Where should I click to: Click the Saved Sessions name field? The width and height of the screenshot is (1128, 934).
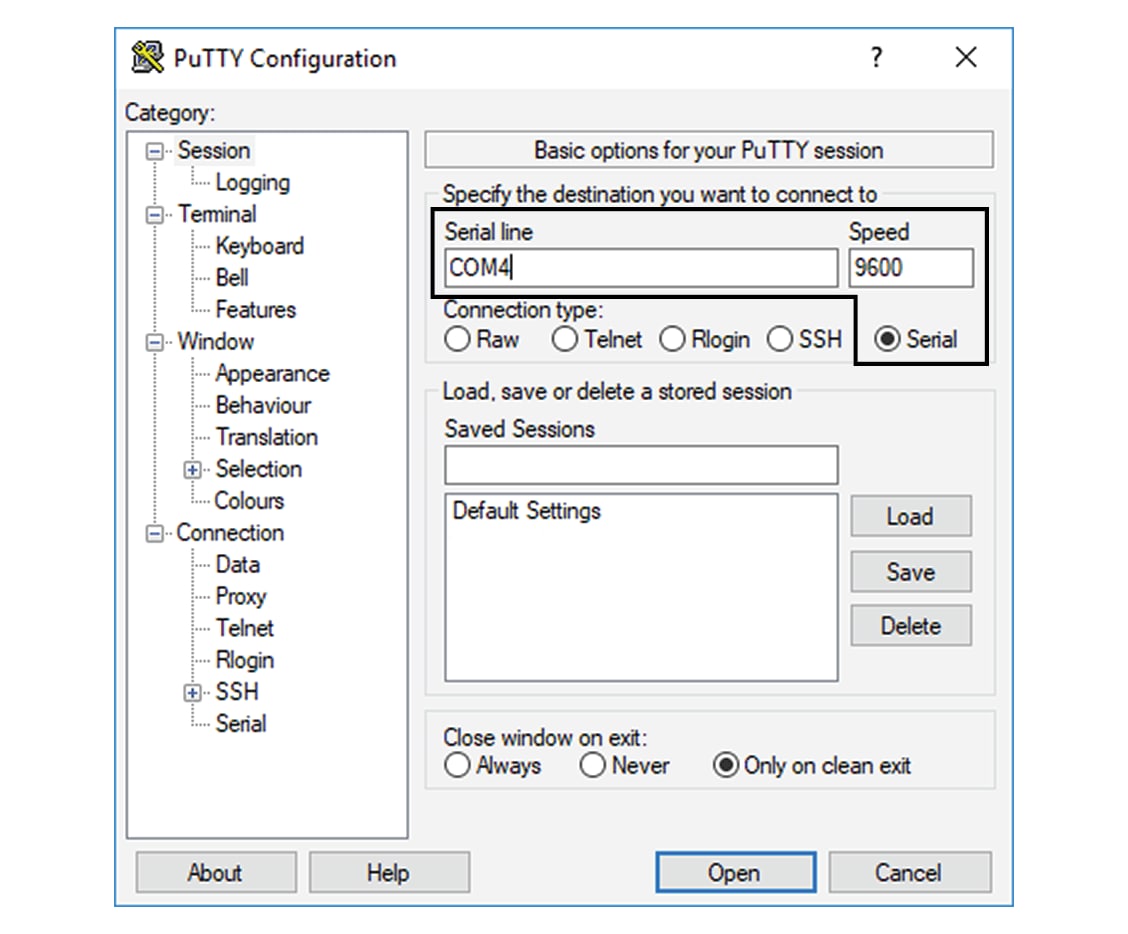[641, 465]
